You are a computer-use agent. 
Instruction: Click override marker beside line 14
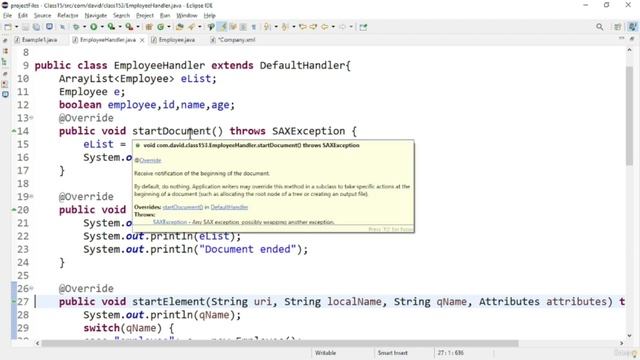click(x=14, y=131)
